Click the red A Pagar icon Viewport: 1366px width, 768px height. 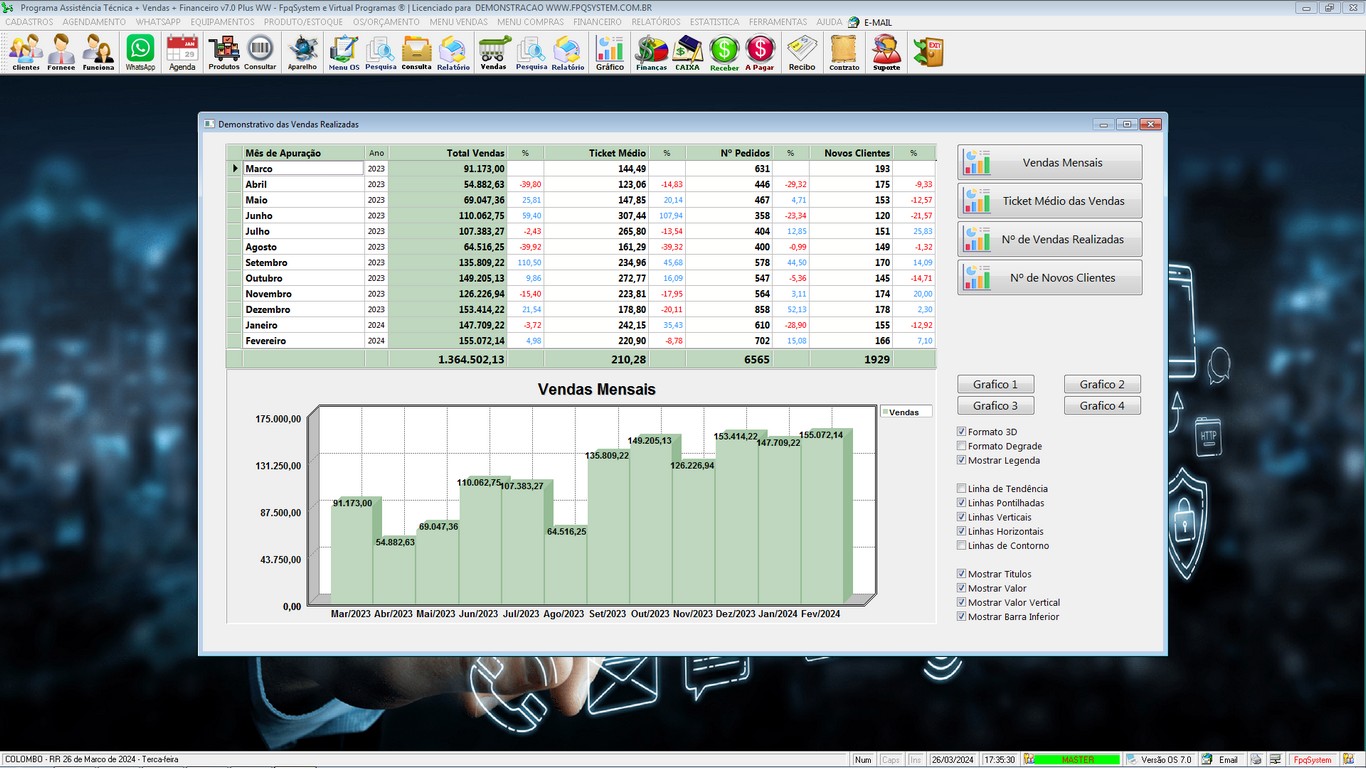[x=760, y=52]
